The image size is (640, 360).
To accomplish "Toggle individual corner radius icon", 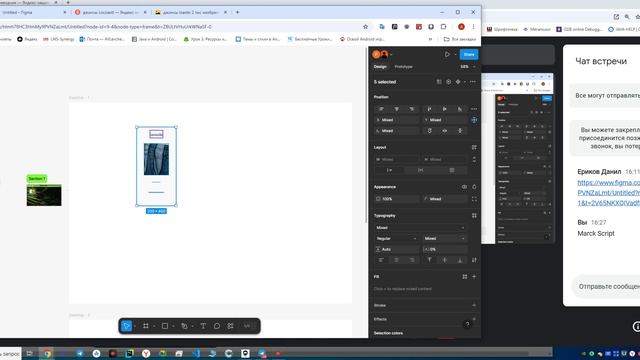I will 474,199.
